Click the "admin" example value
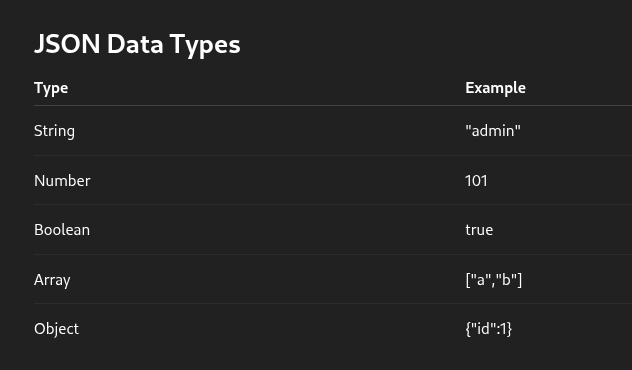Viewport: 632px width, 370px height. (x=493, y=131)
